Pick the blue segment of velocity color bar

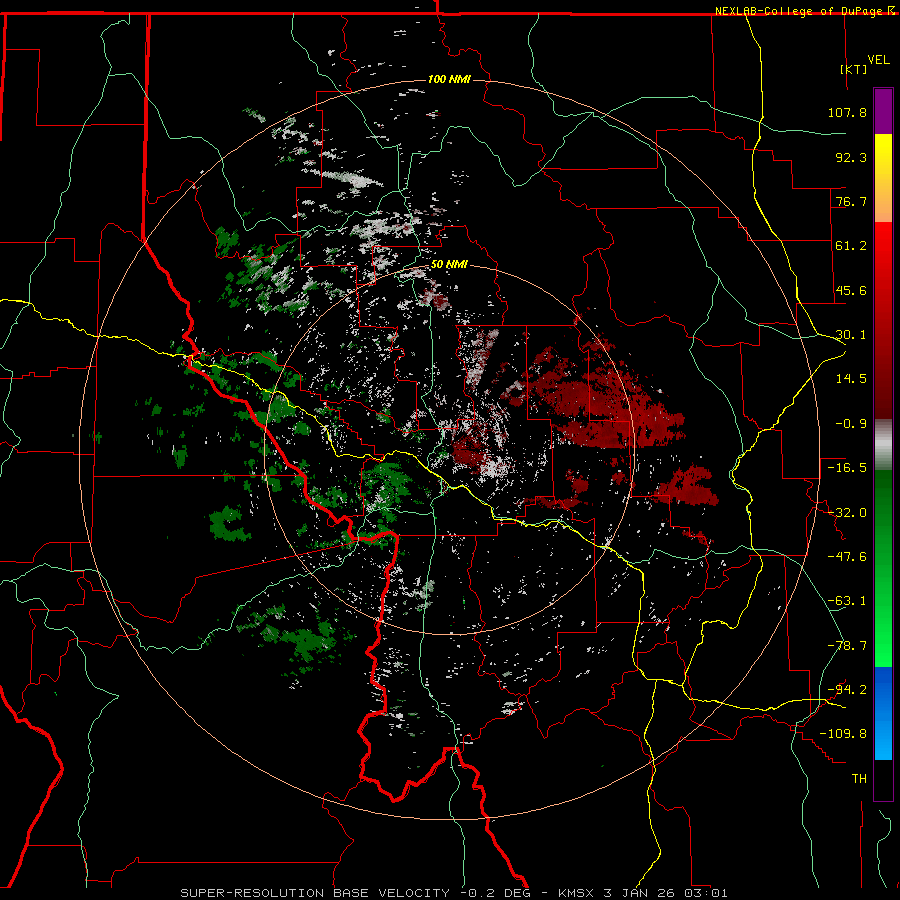pyautogui.click(x=883, y=713)
